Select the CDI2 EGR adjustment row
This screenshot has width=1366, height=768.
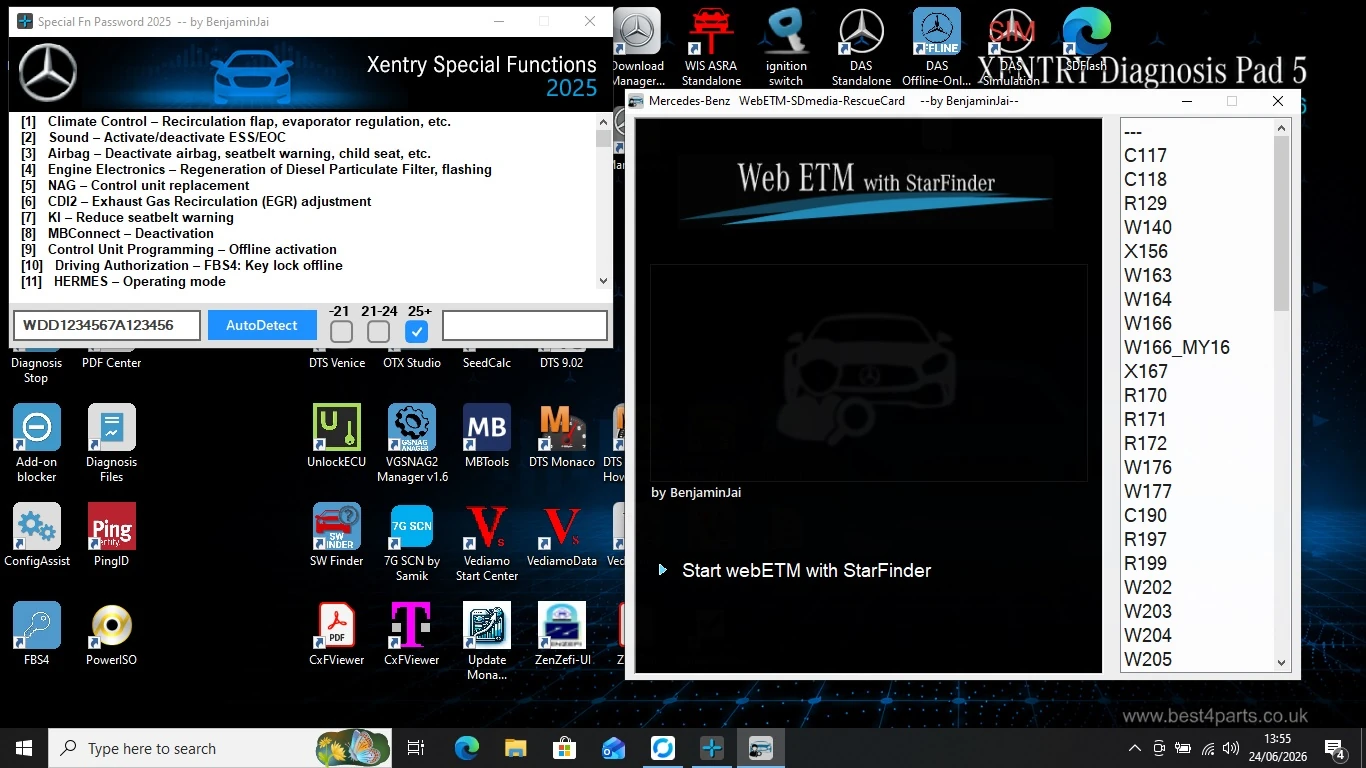196,201
